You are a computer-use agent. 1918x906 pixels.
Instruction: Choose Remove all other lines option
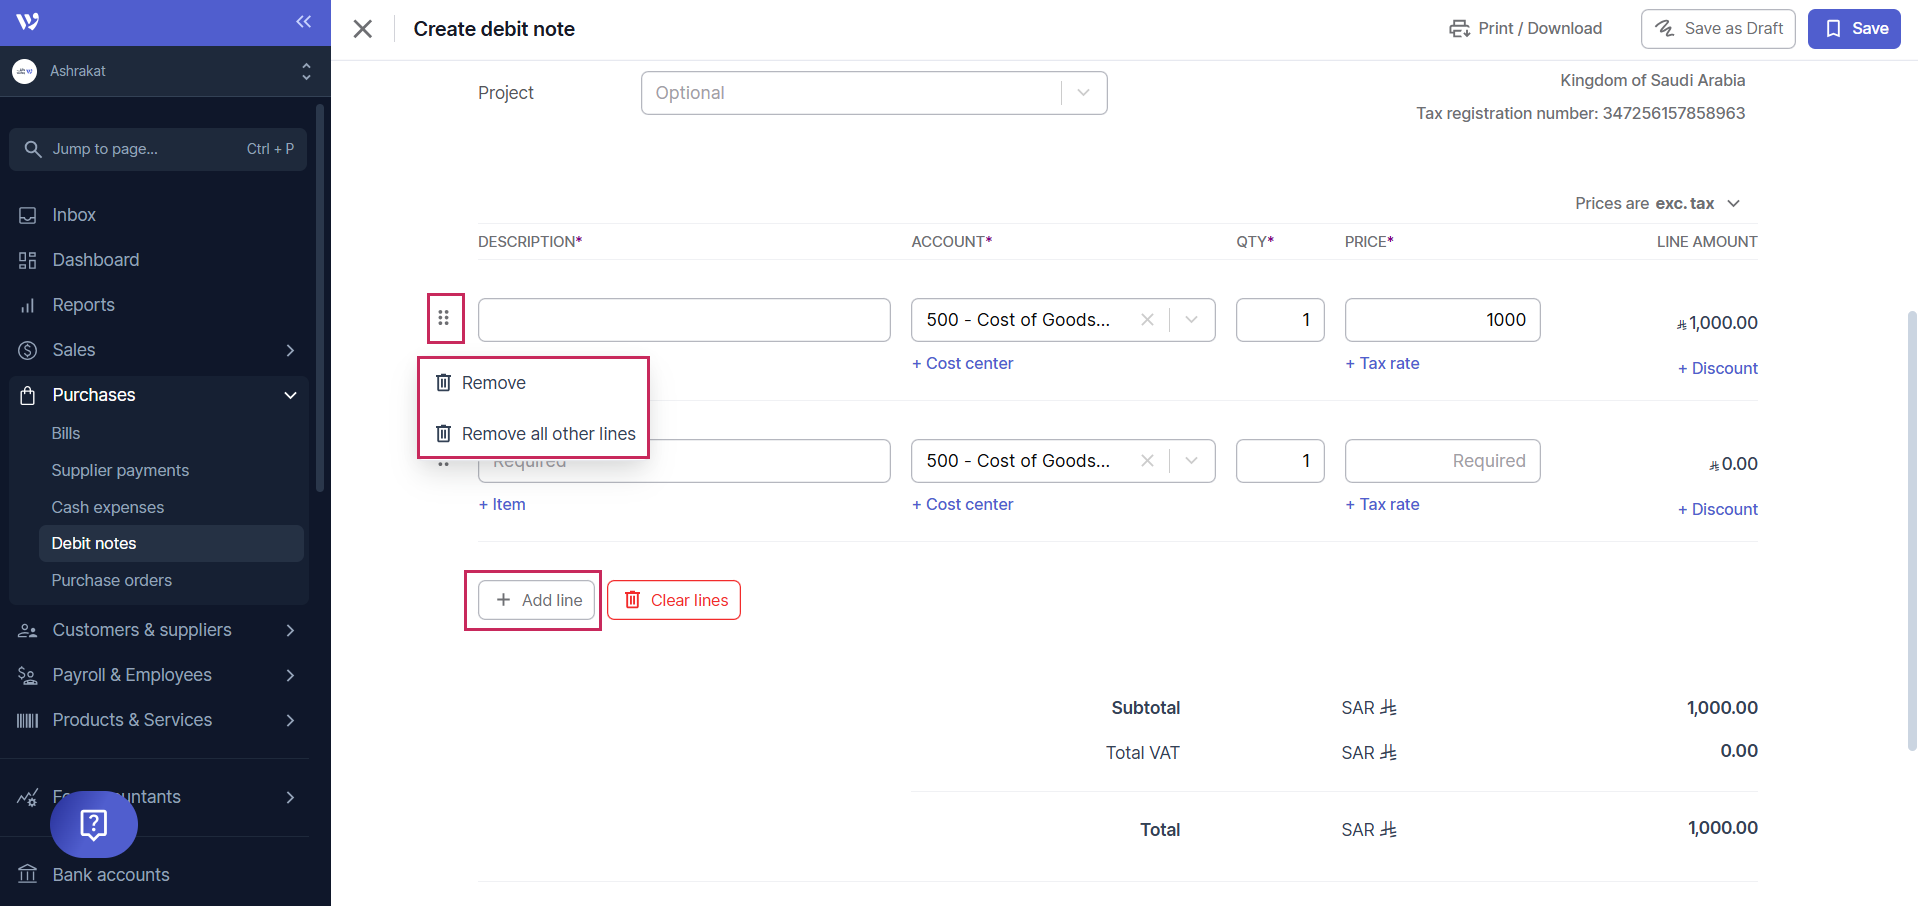tap(547, 434)
